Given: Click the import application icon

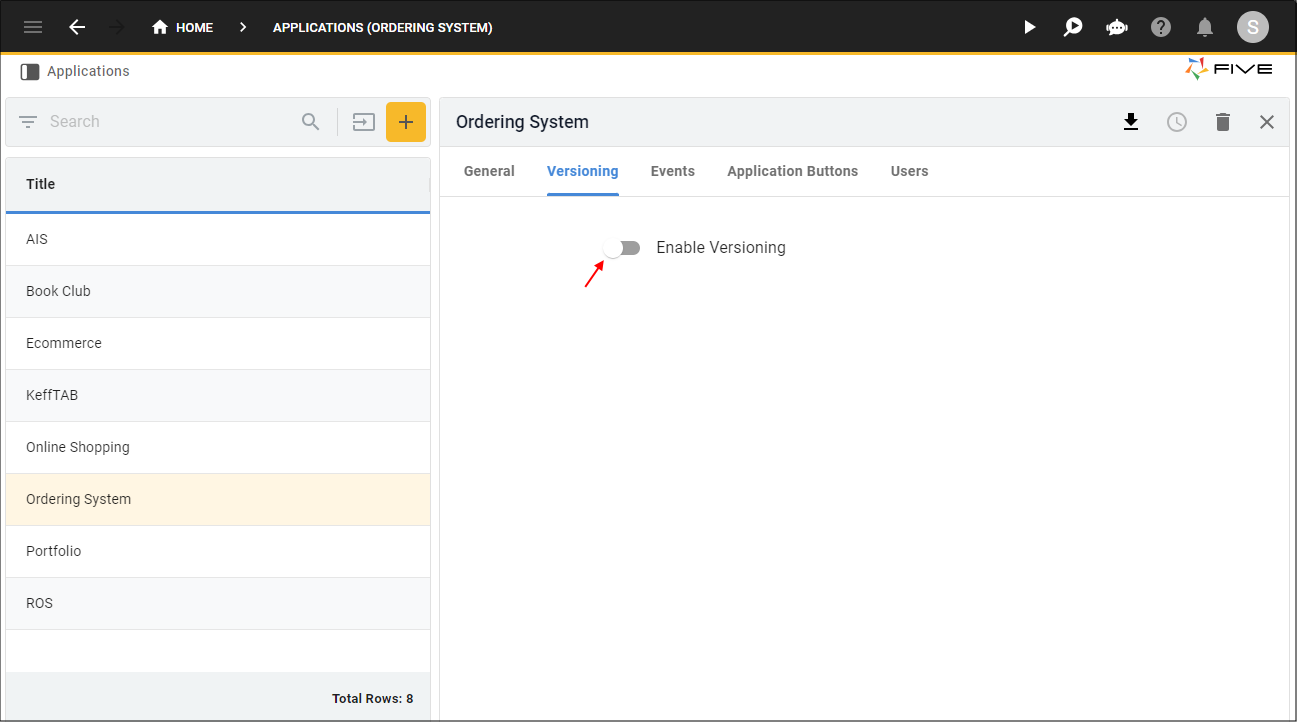Looking at the screenshot, I should [364, 122].
